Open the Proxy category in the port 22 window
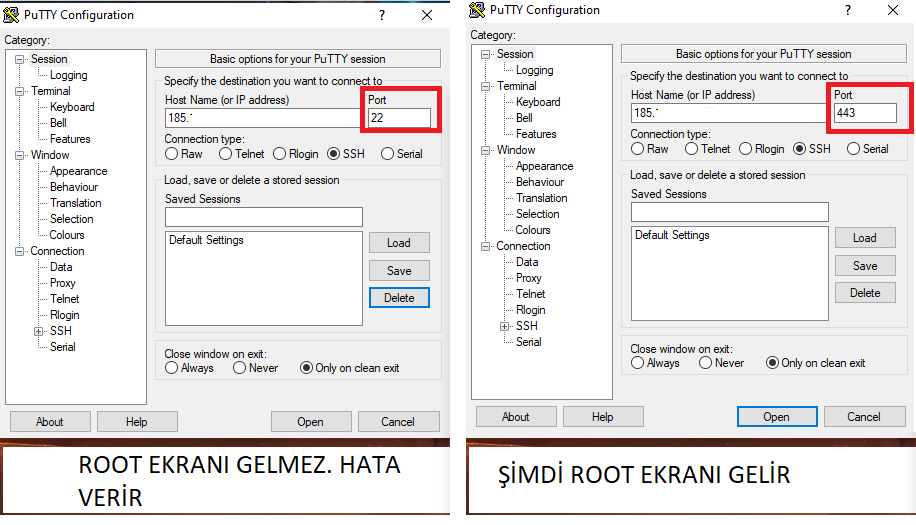Viewport: 916px width, 525px height. point(62,283)
